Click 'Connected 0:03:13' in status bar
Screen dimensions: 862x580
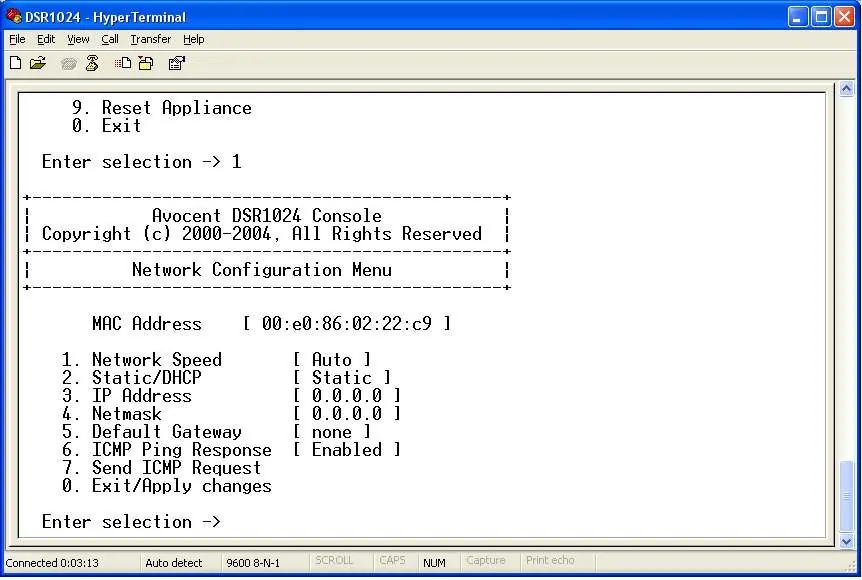click(x=52, y=563)
